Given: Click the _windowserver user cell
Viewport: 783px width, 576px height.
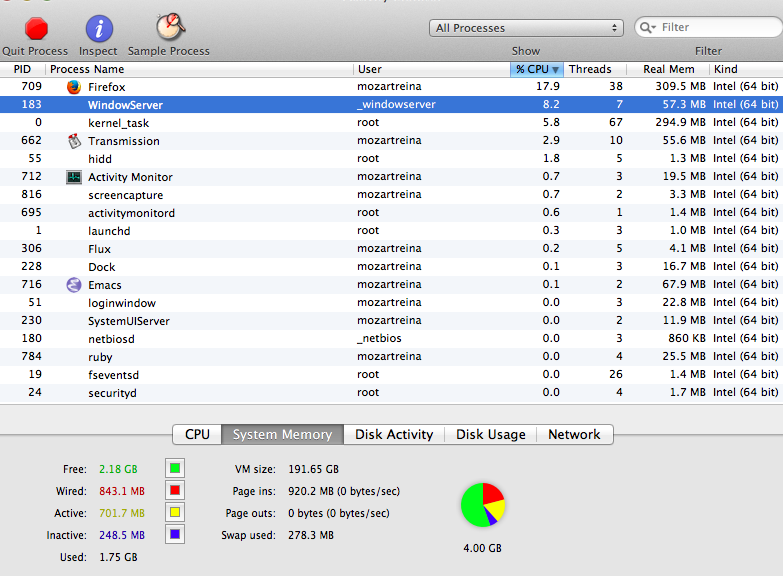Looking at the screenshot, I should [x=396, y=104].
